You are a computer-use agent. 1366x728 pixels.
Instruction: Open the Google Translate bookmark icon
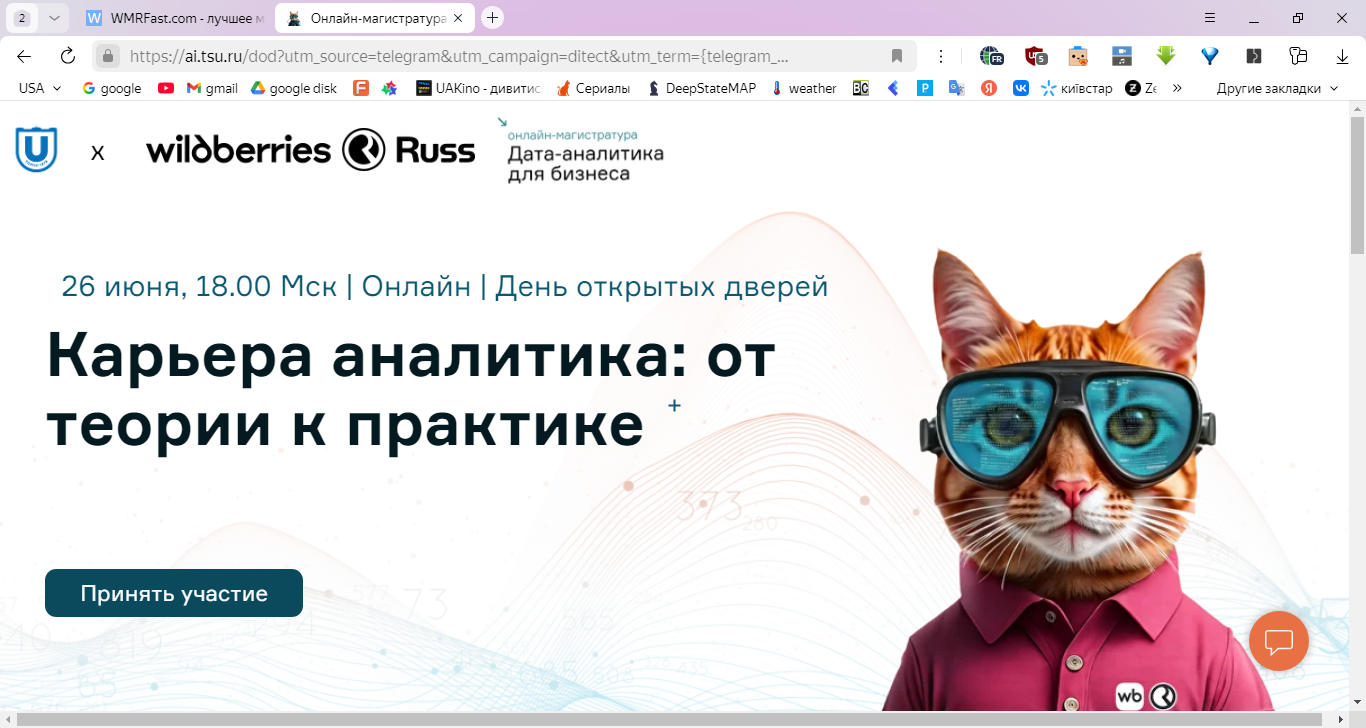point(957,88)
